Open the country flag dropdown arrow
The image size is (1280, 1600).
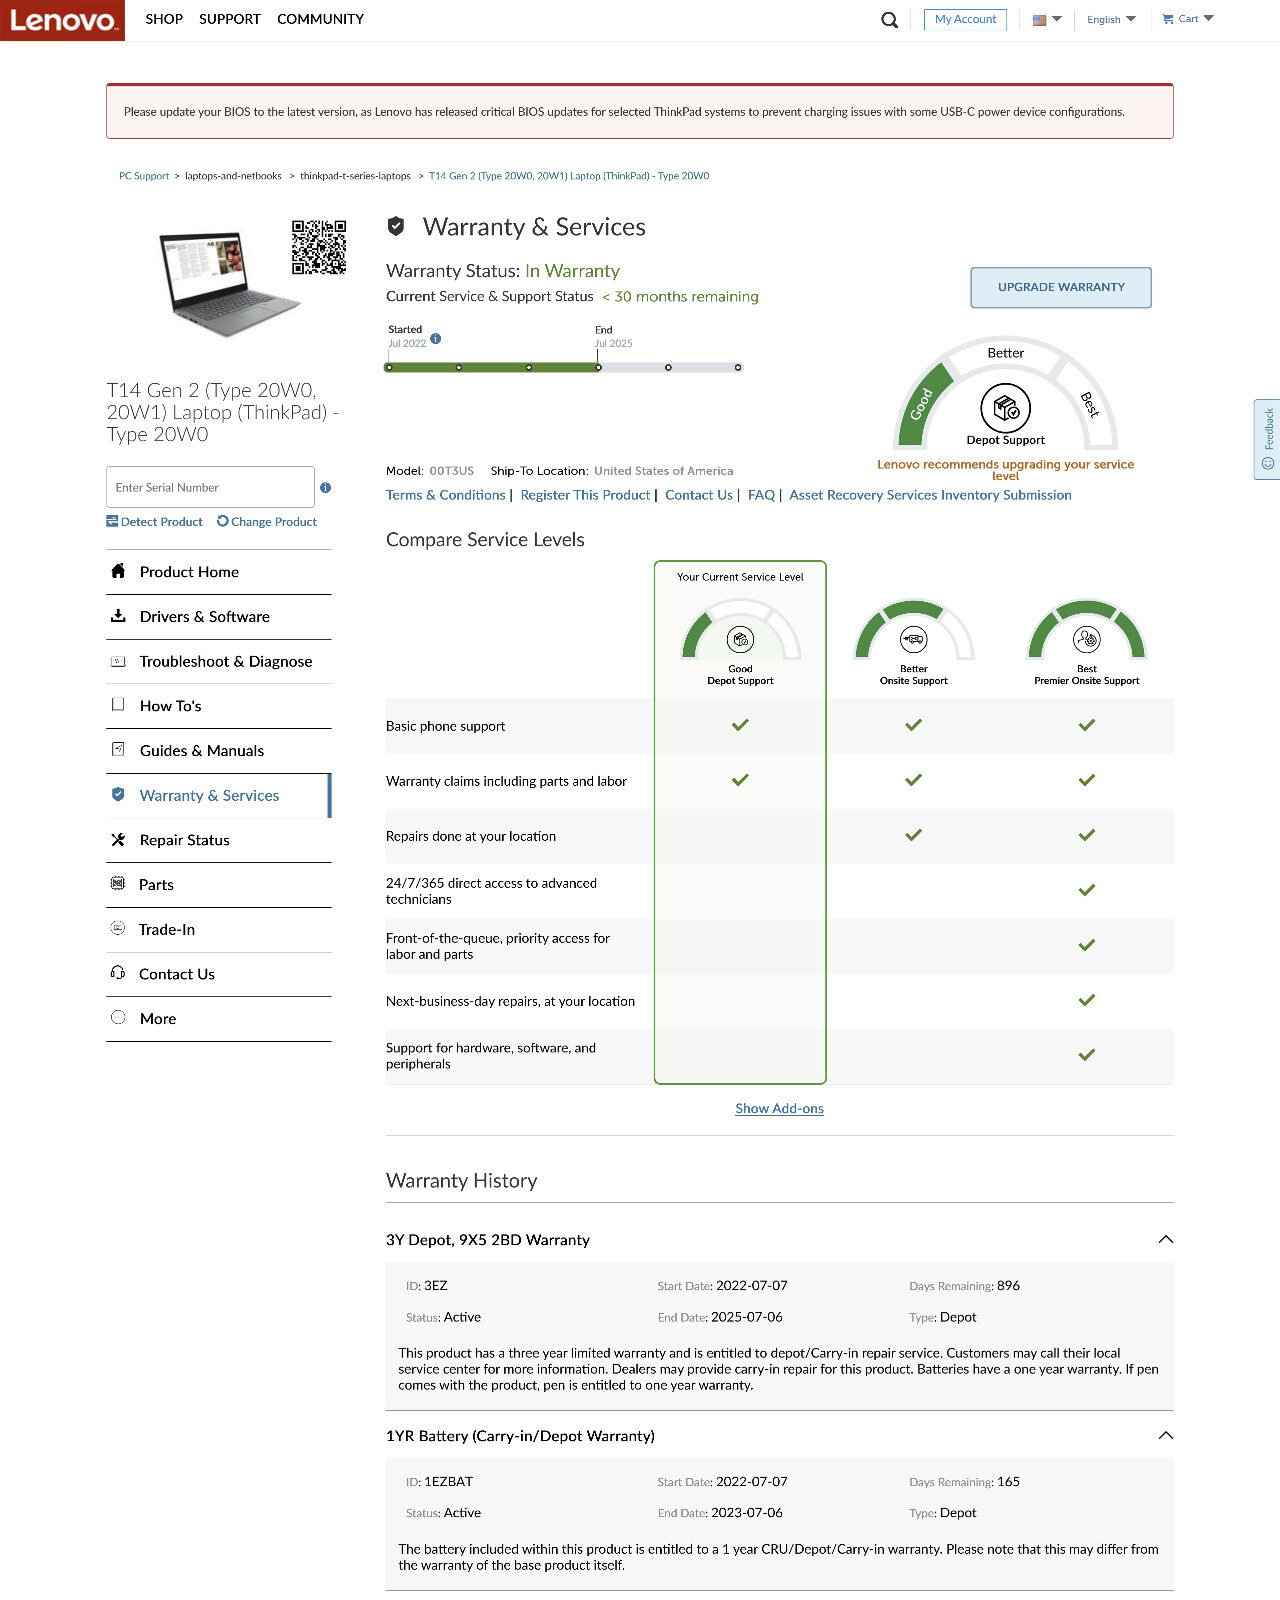[x=1057, y=19]
